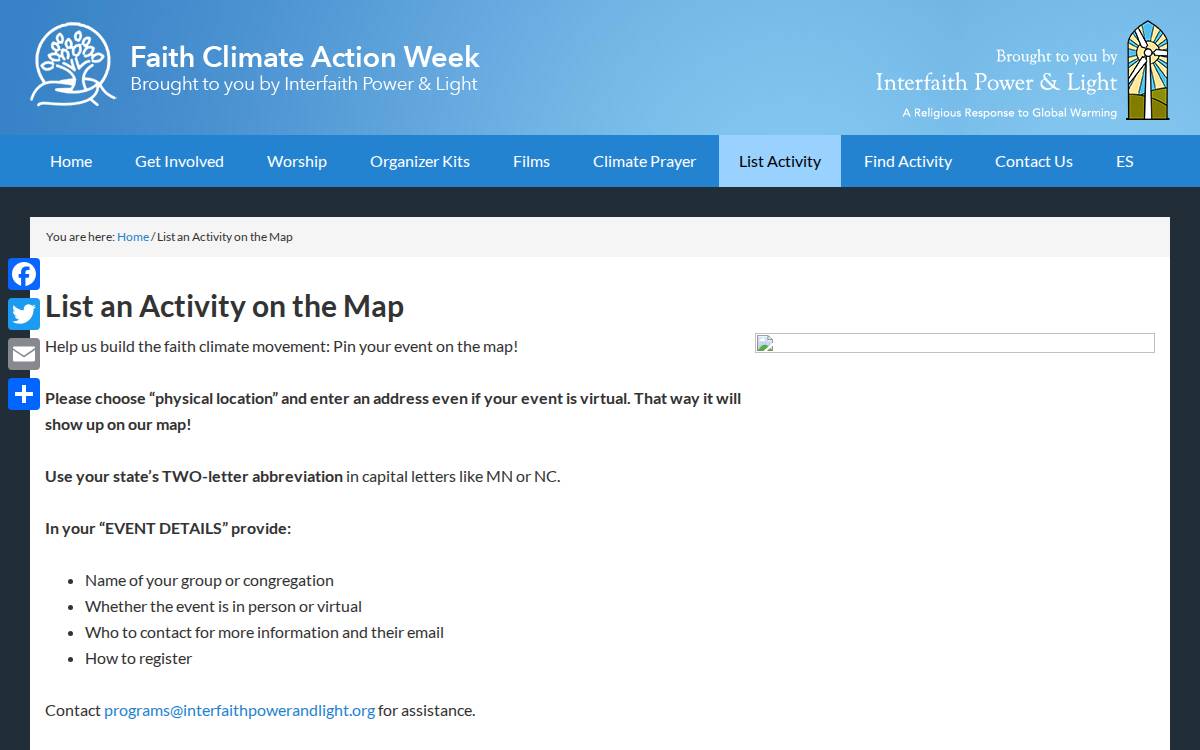Click the 'Who to contact for more information' bullet
The width and height of the screenshot is (1200, 750).
tap(264, 632)
